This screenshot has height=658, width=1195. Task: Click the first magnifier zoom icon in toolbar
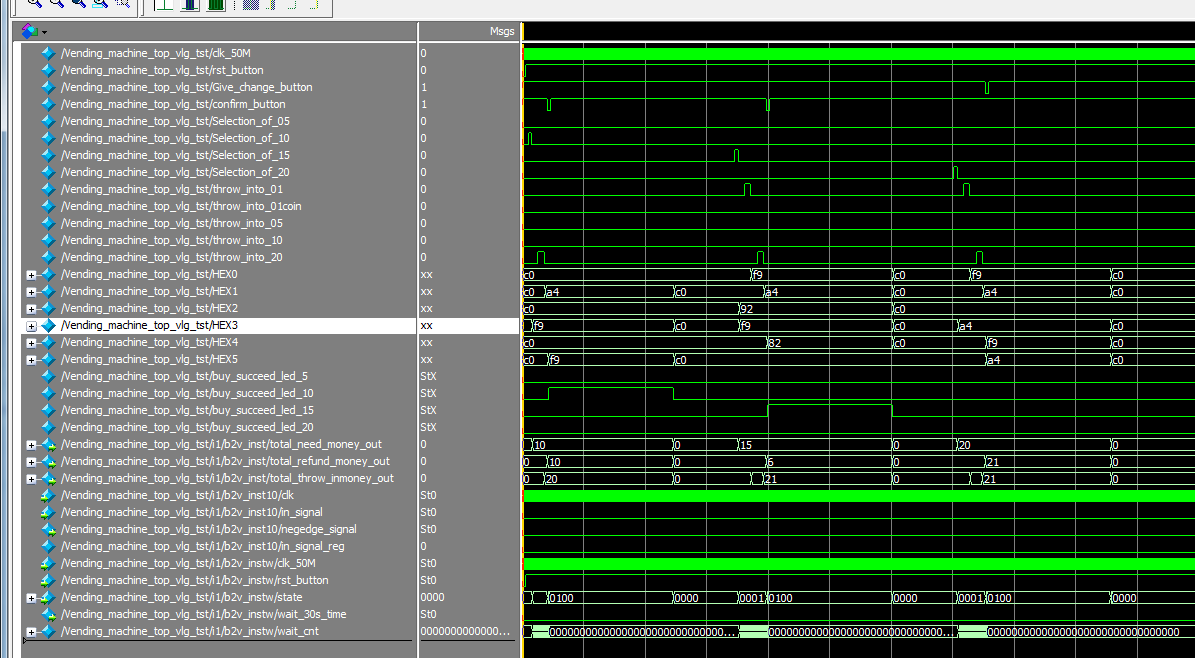coord(34,4)
